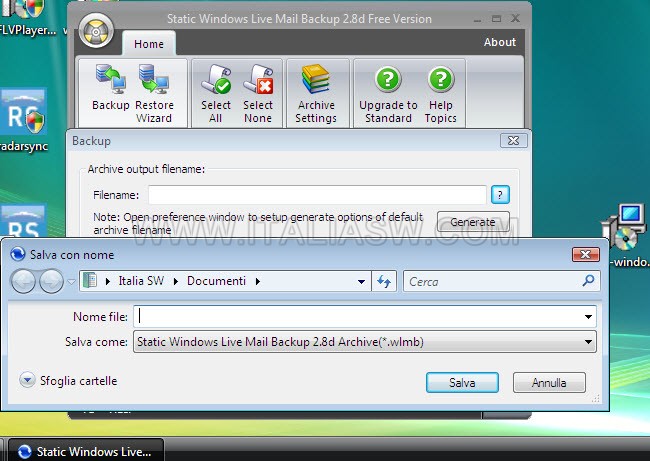The height and width of the screenshot is (461, 650).
Task: Open the Restore Wizard
Action: coord(154,94)
